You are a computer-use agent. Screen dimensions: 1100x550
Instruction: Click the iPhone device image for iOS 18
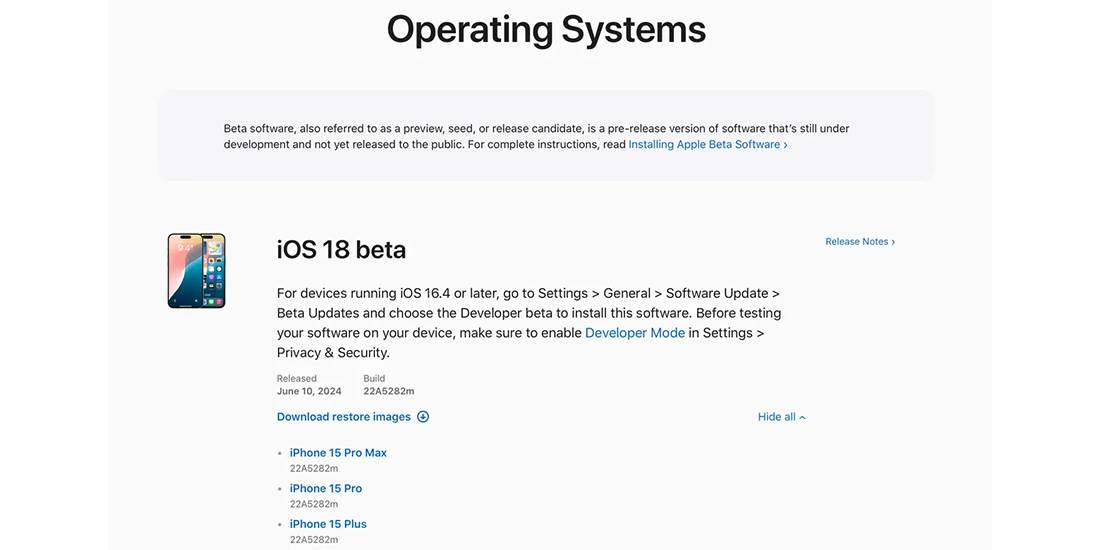(196, 271)
